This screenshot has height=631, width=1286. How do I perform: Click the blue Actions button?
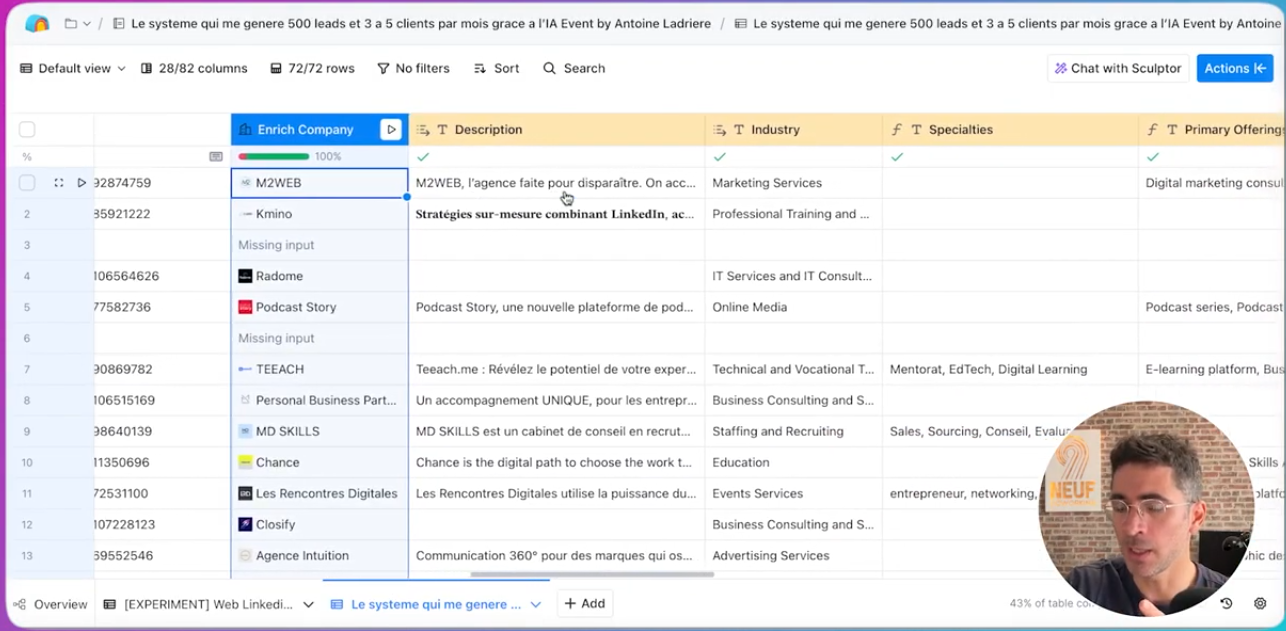[1234, 68]
